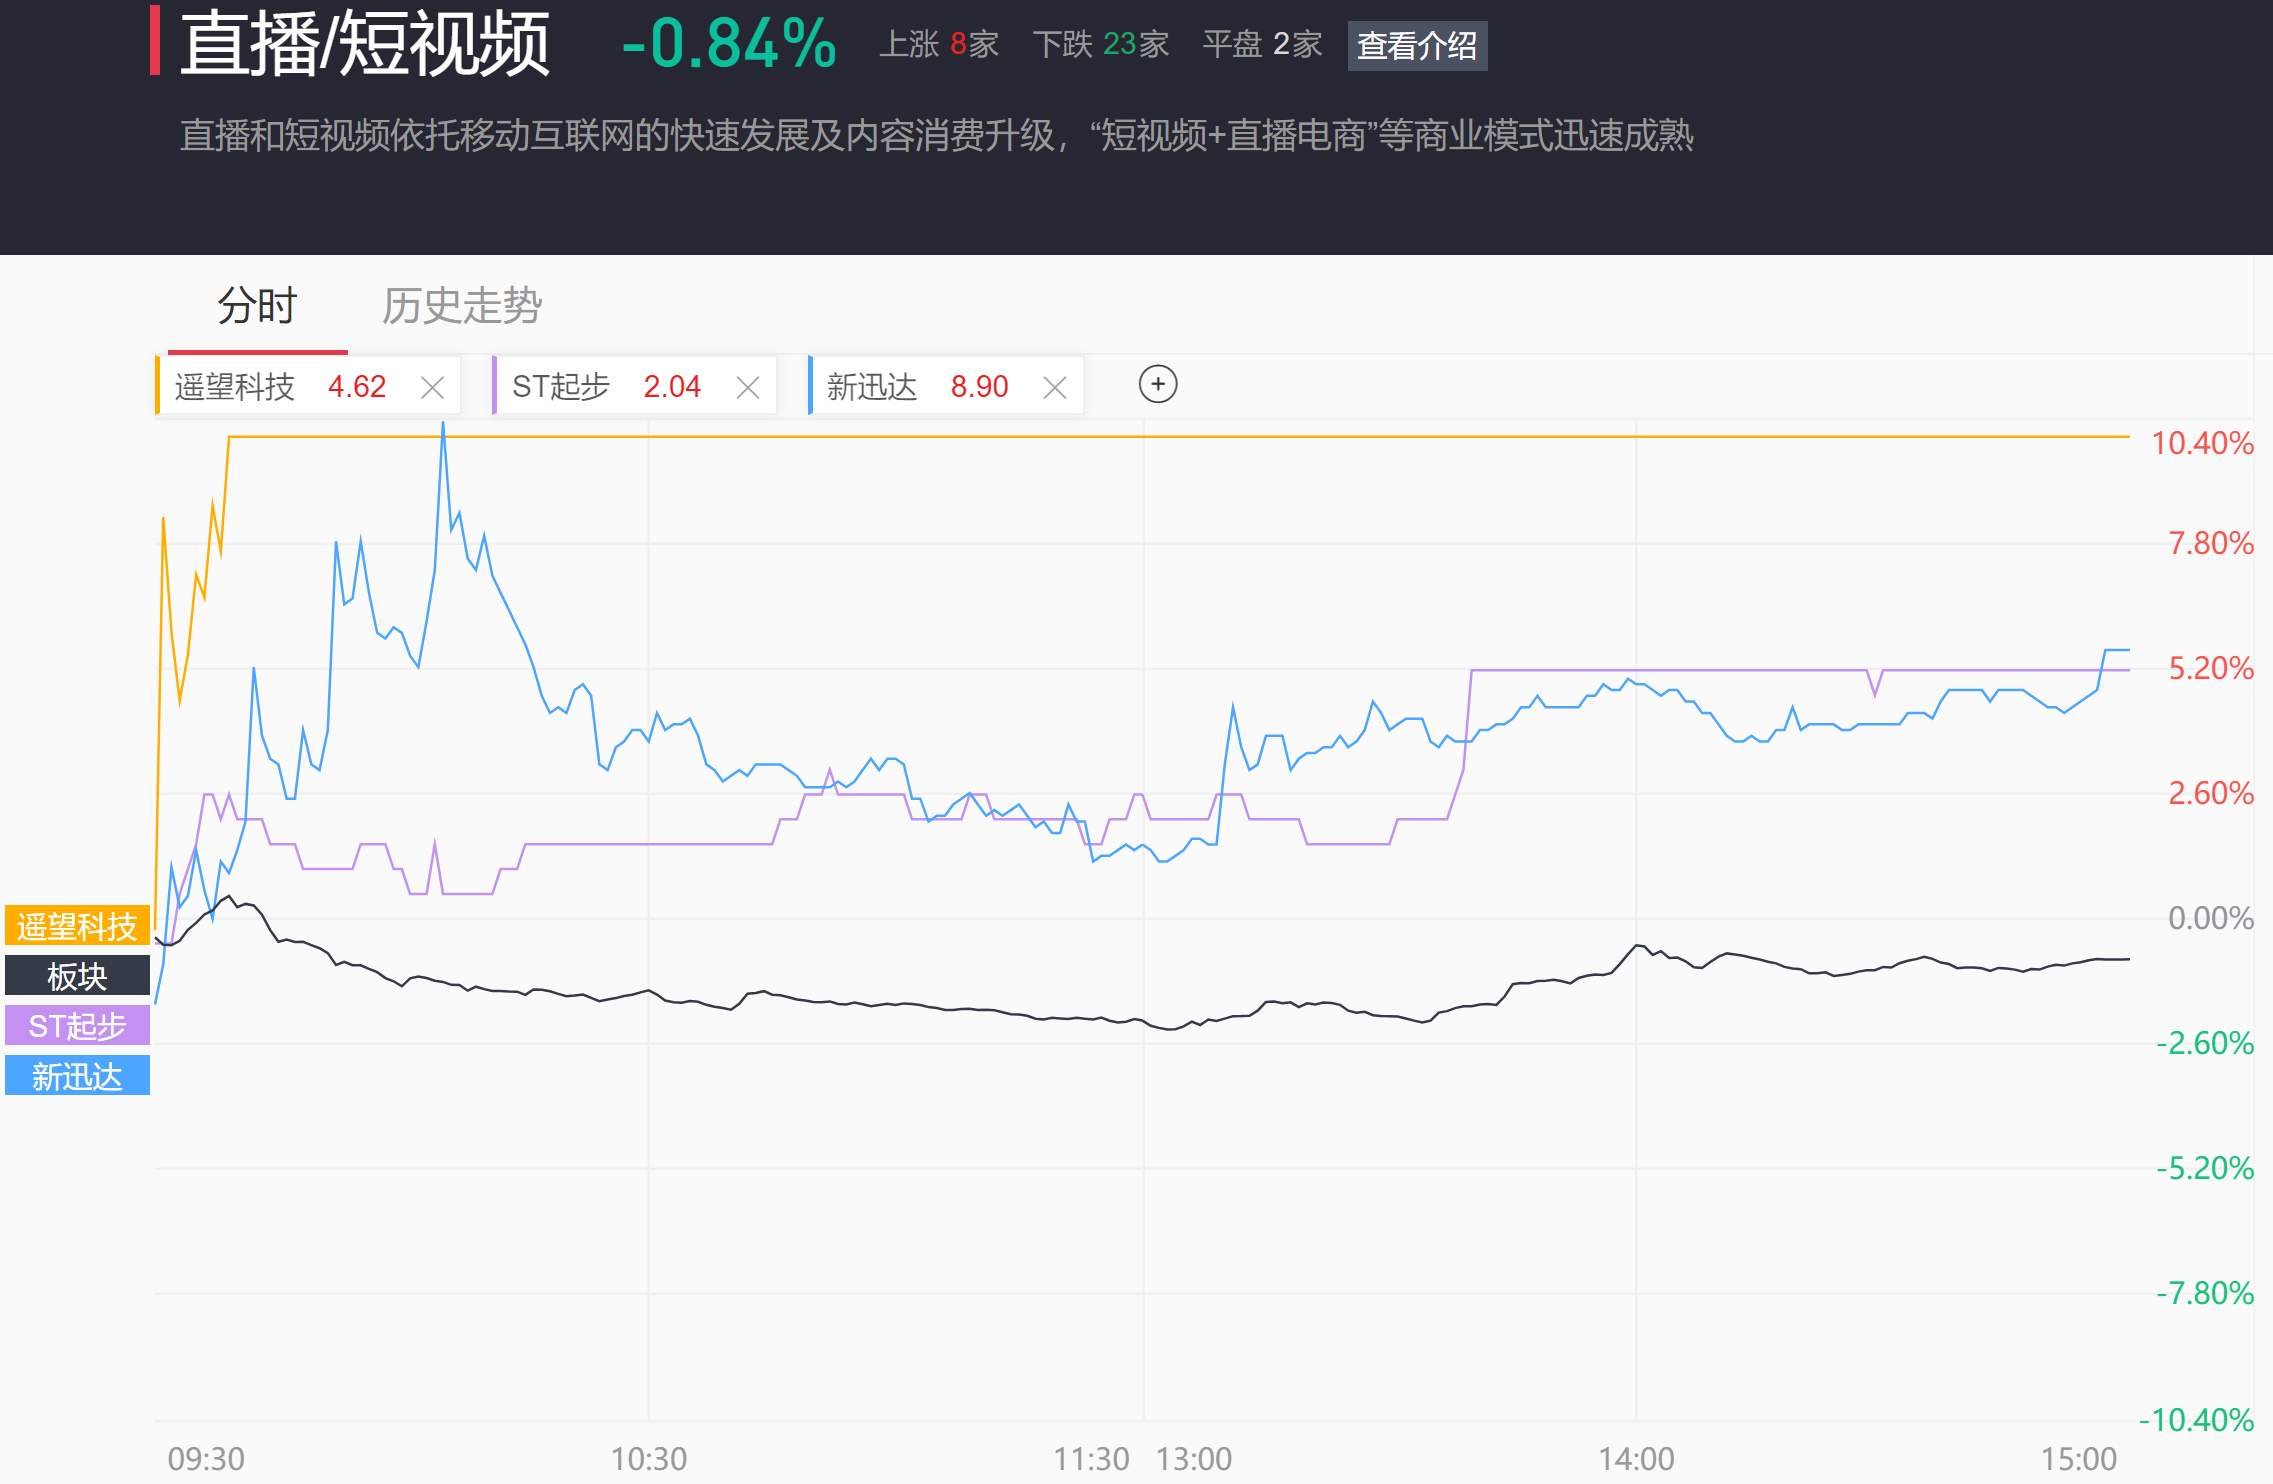Screen dimensions: 2273x1484
Task: Remove 新迅达 stock from comparison
Action: (1055, 387)
